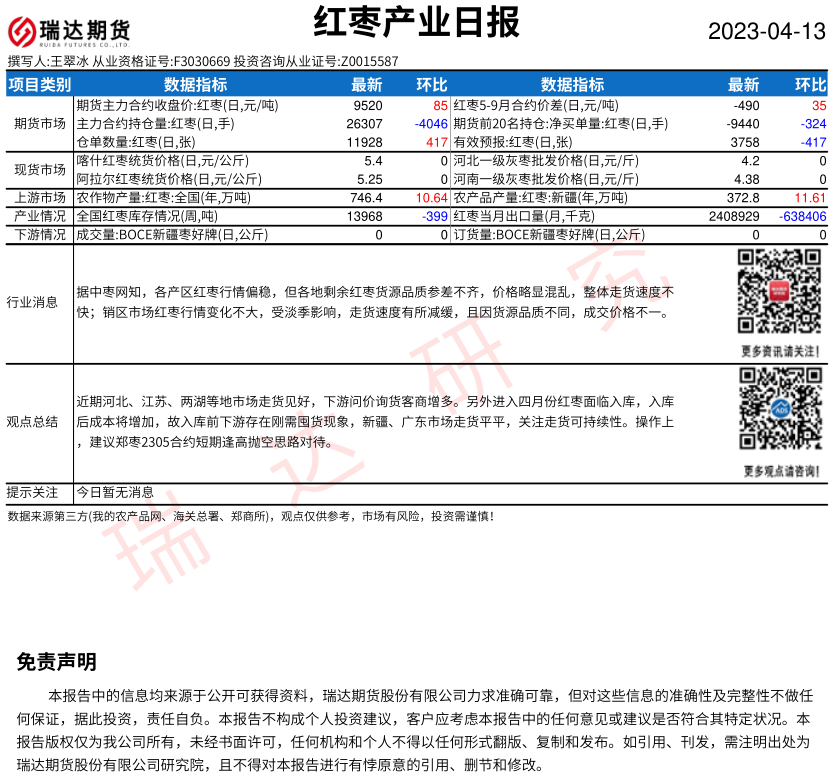Select the 项目类别 column header
833x776 pixels.
[x=40, y=85]
